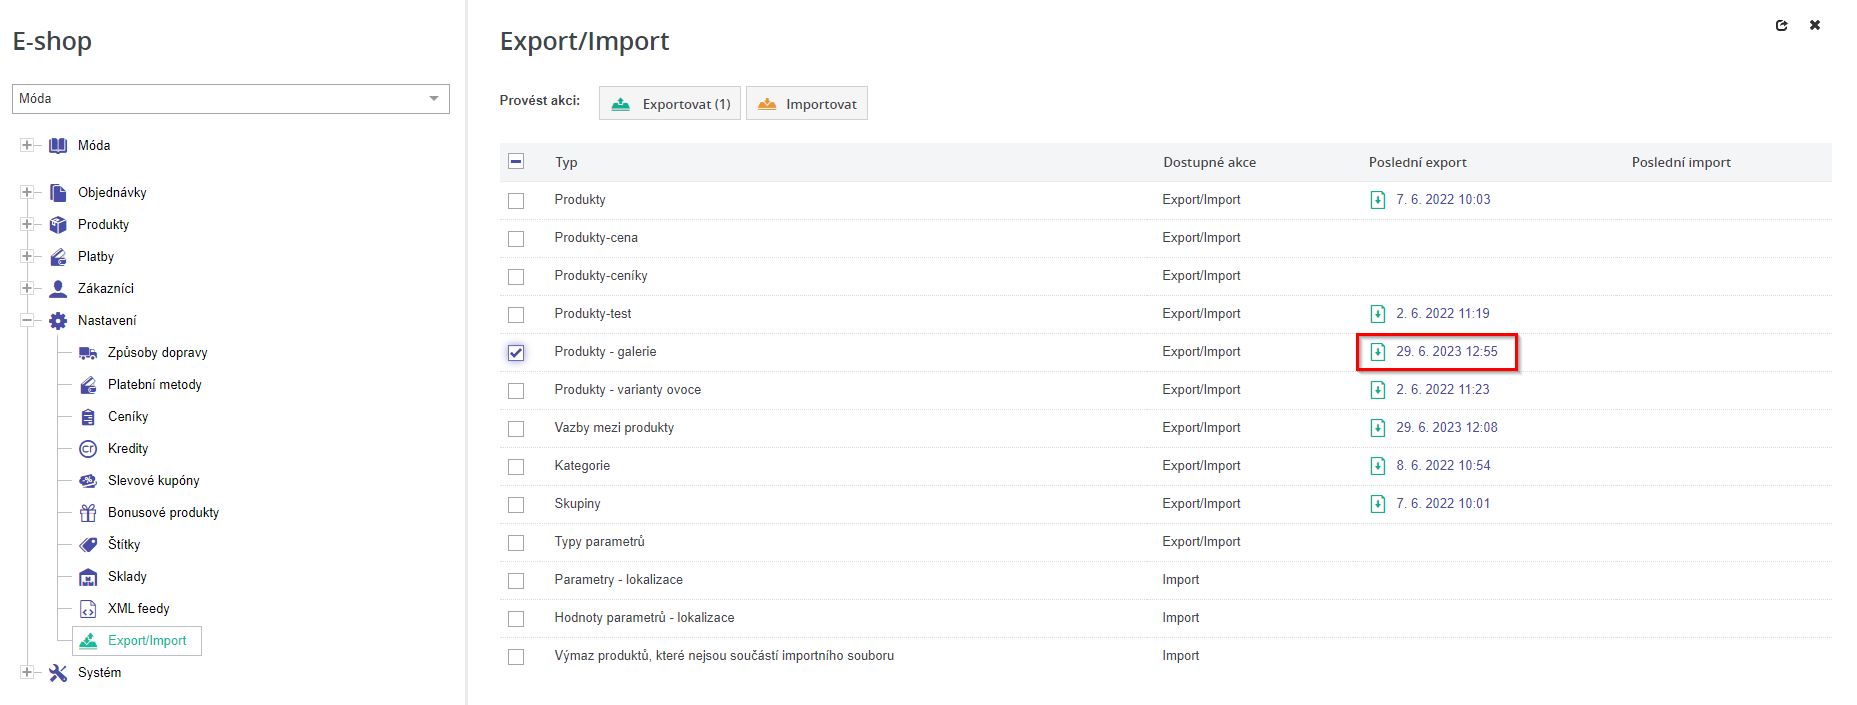
Task: Toggle the select-all checkbox in table header
Action: coord(516,162)
